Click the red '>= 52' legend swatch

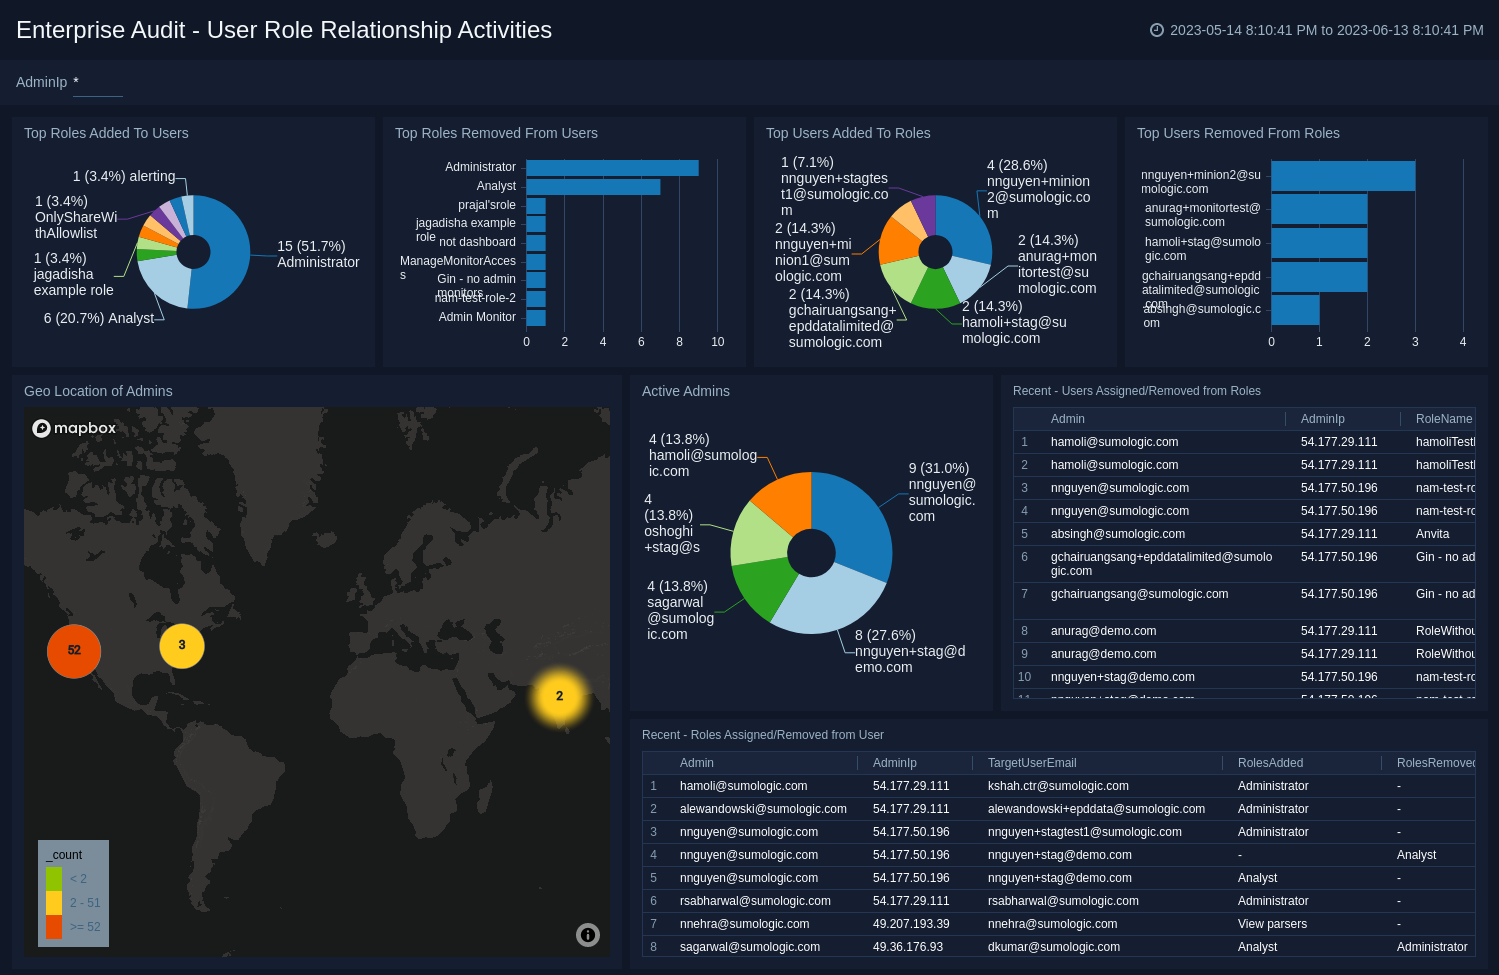[54, 927]
